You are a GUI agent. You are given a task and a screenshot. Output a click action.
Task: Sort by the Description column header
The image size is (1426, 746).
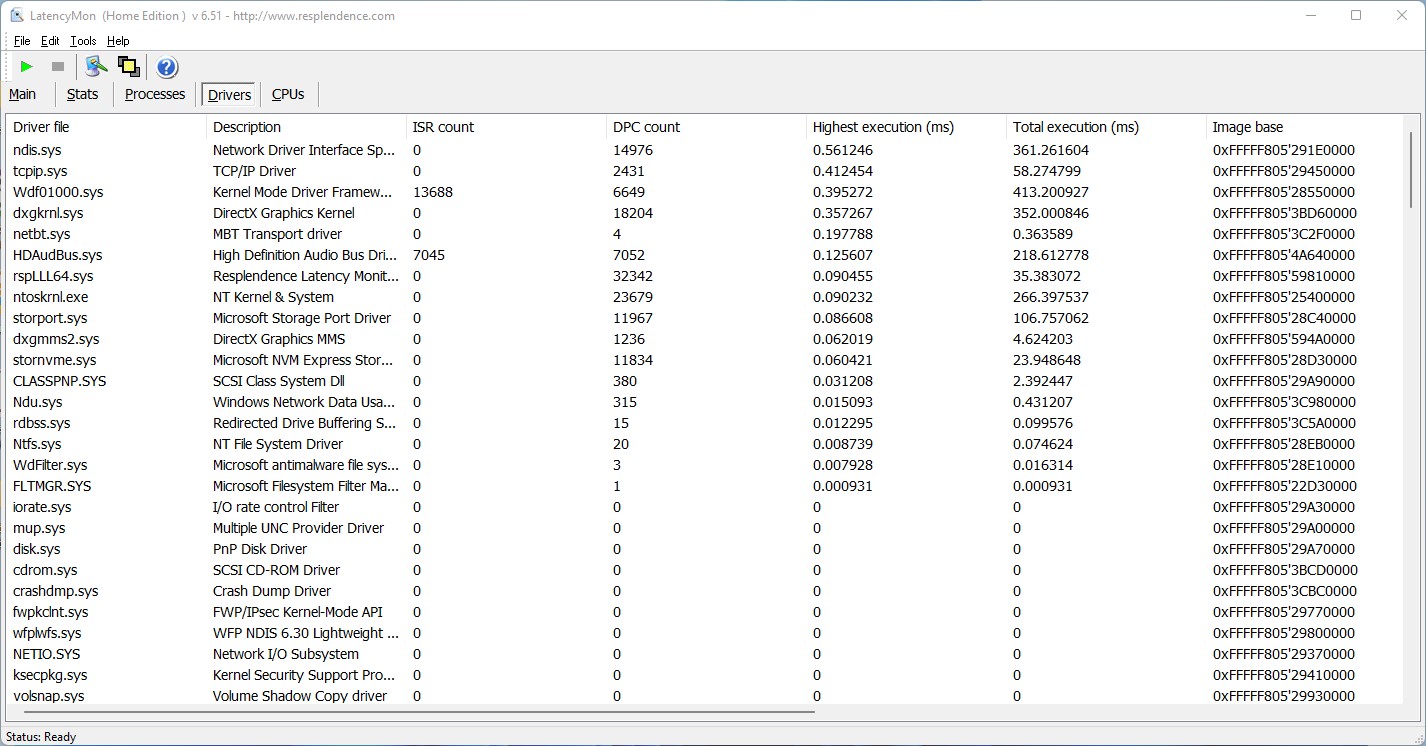[x=307, y=127]
